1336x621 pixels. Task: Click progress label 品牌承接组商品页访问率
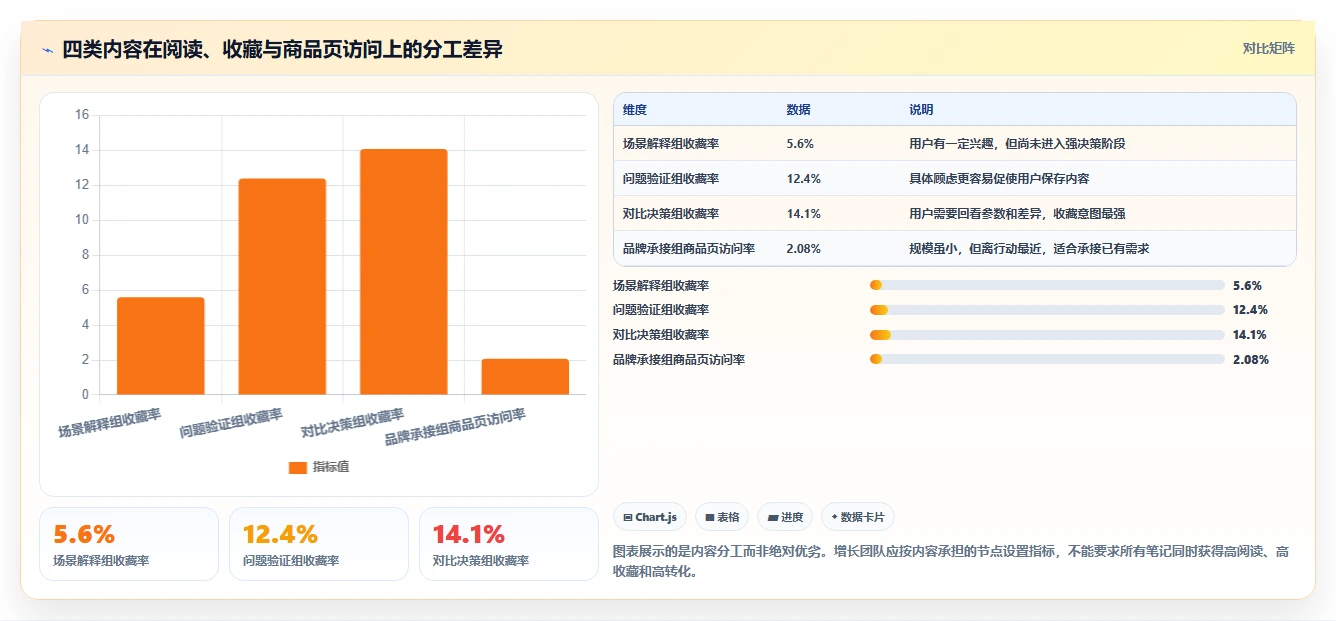coord(679,359)
